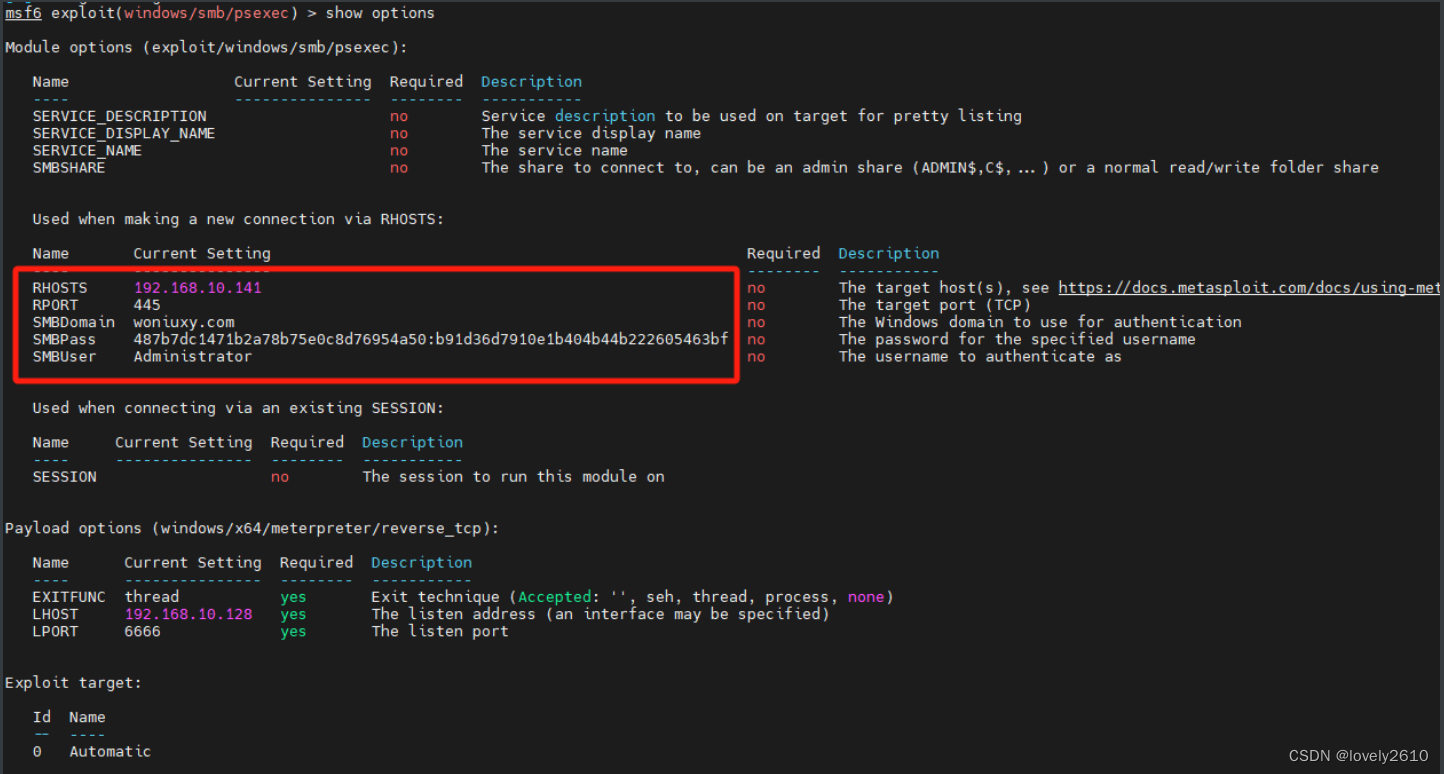Click the RHOSTS value 192.168.10.141
Image resolution: width=1444 pixels, height=774 pixels.
pos(198,288)
